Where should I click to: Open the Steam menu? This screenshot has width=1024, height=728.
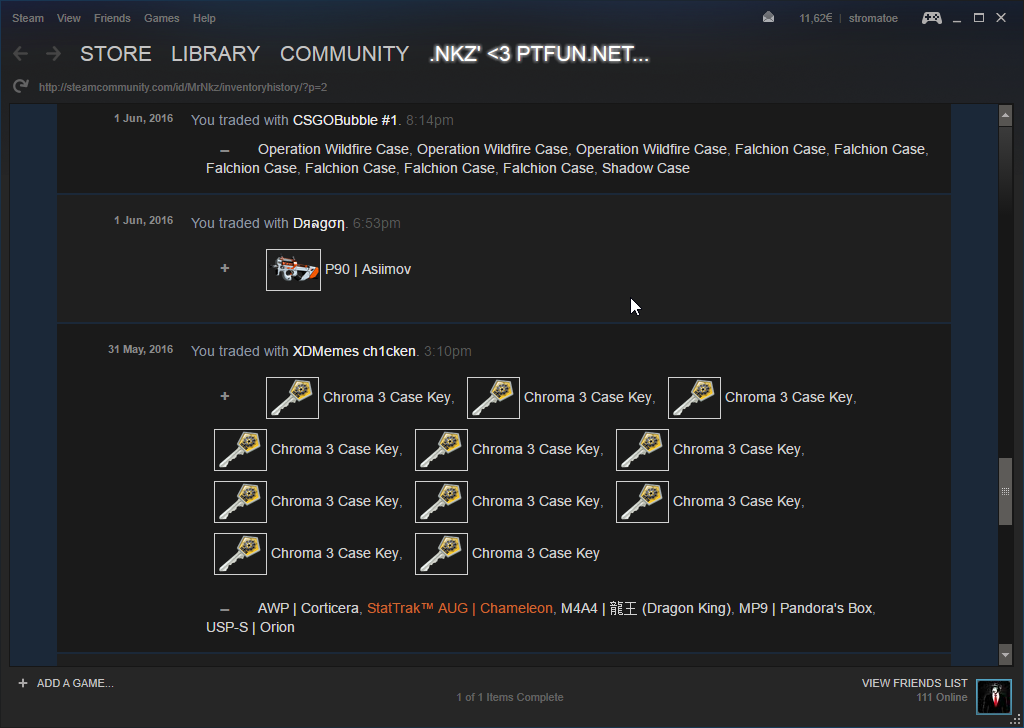tap(28, 18)
